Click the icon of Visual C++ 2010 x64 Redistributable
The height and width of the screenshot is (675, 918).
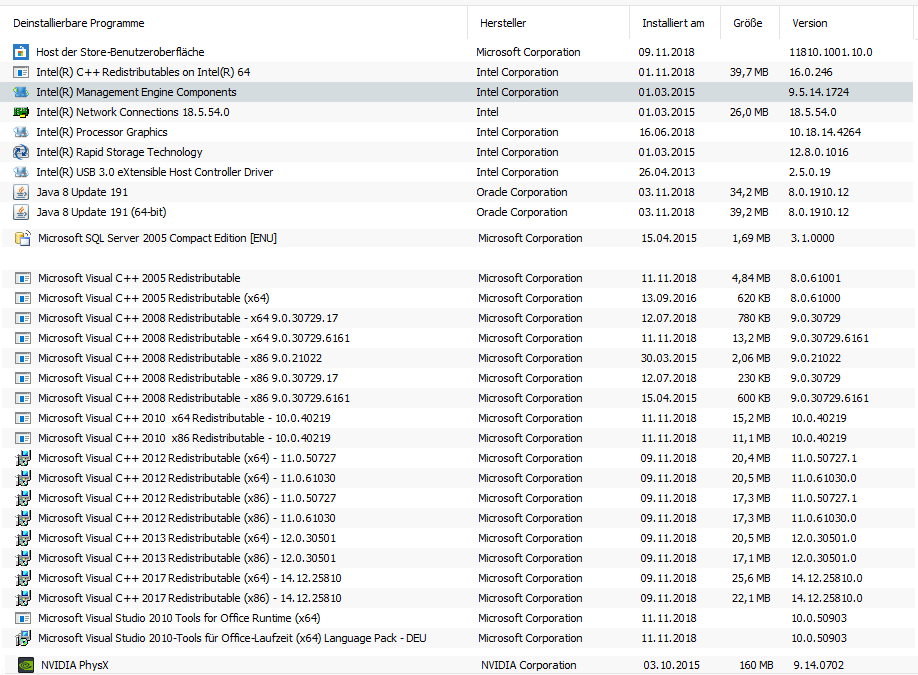(23, 419)
